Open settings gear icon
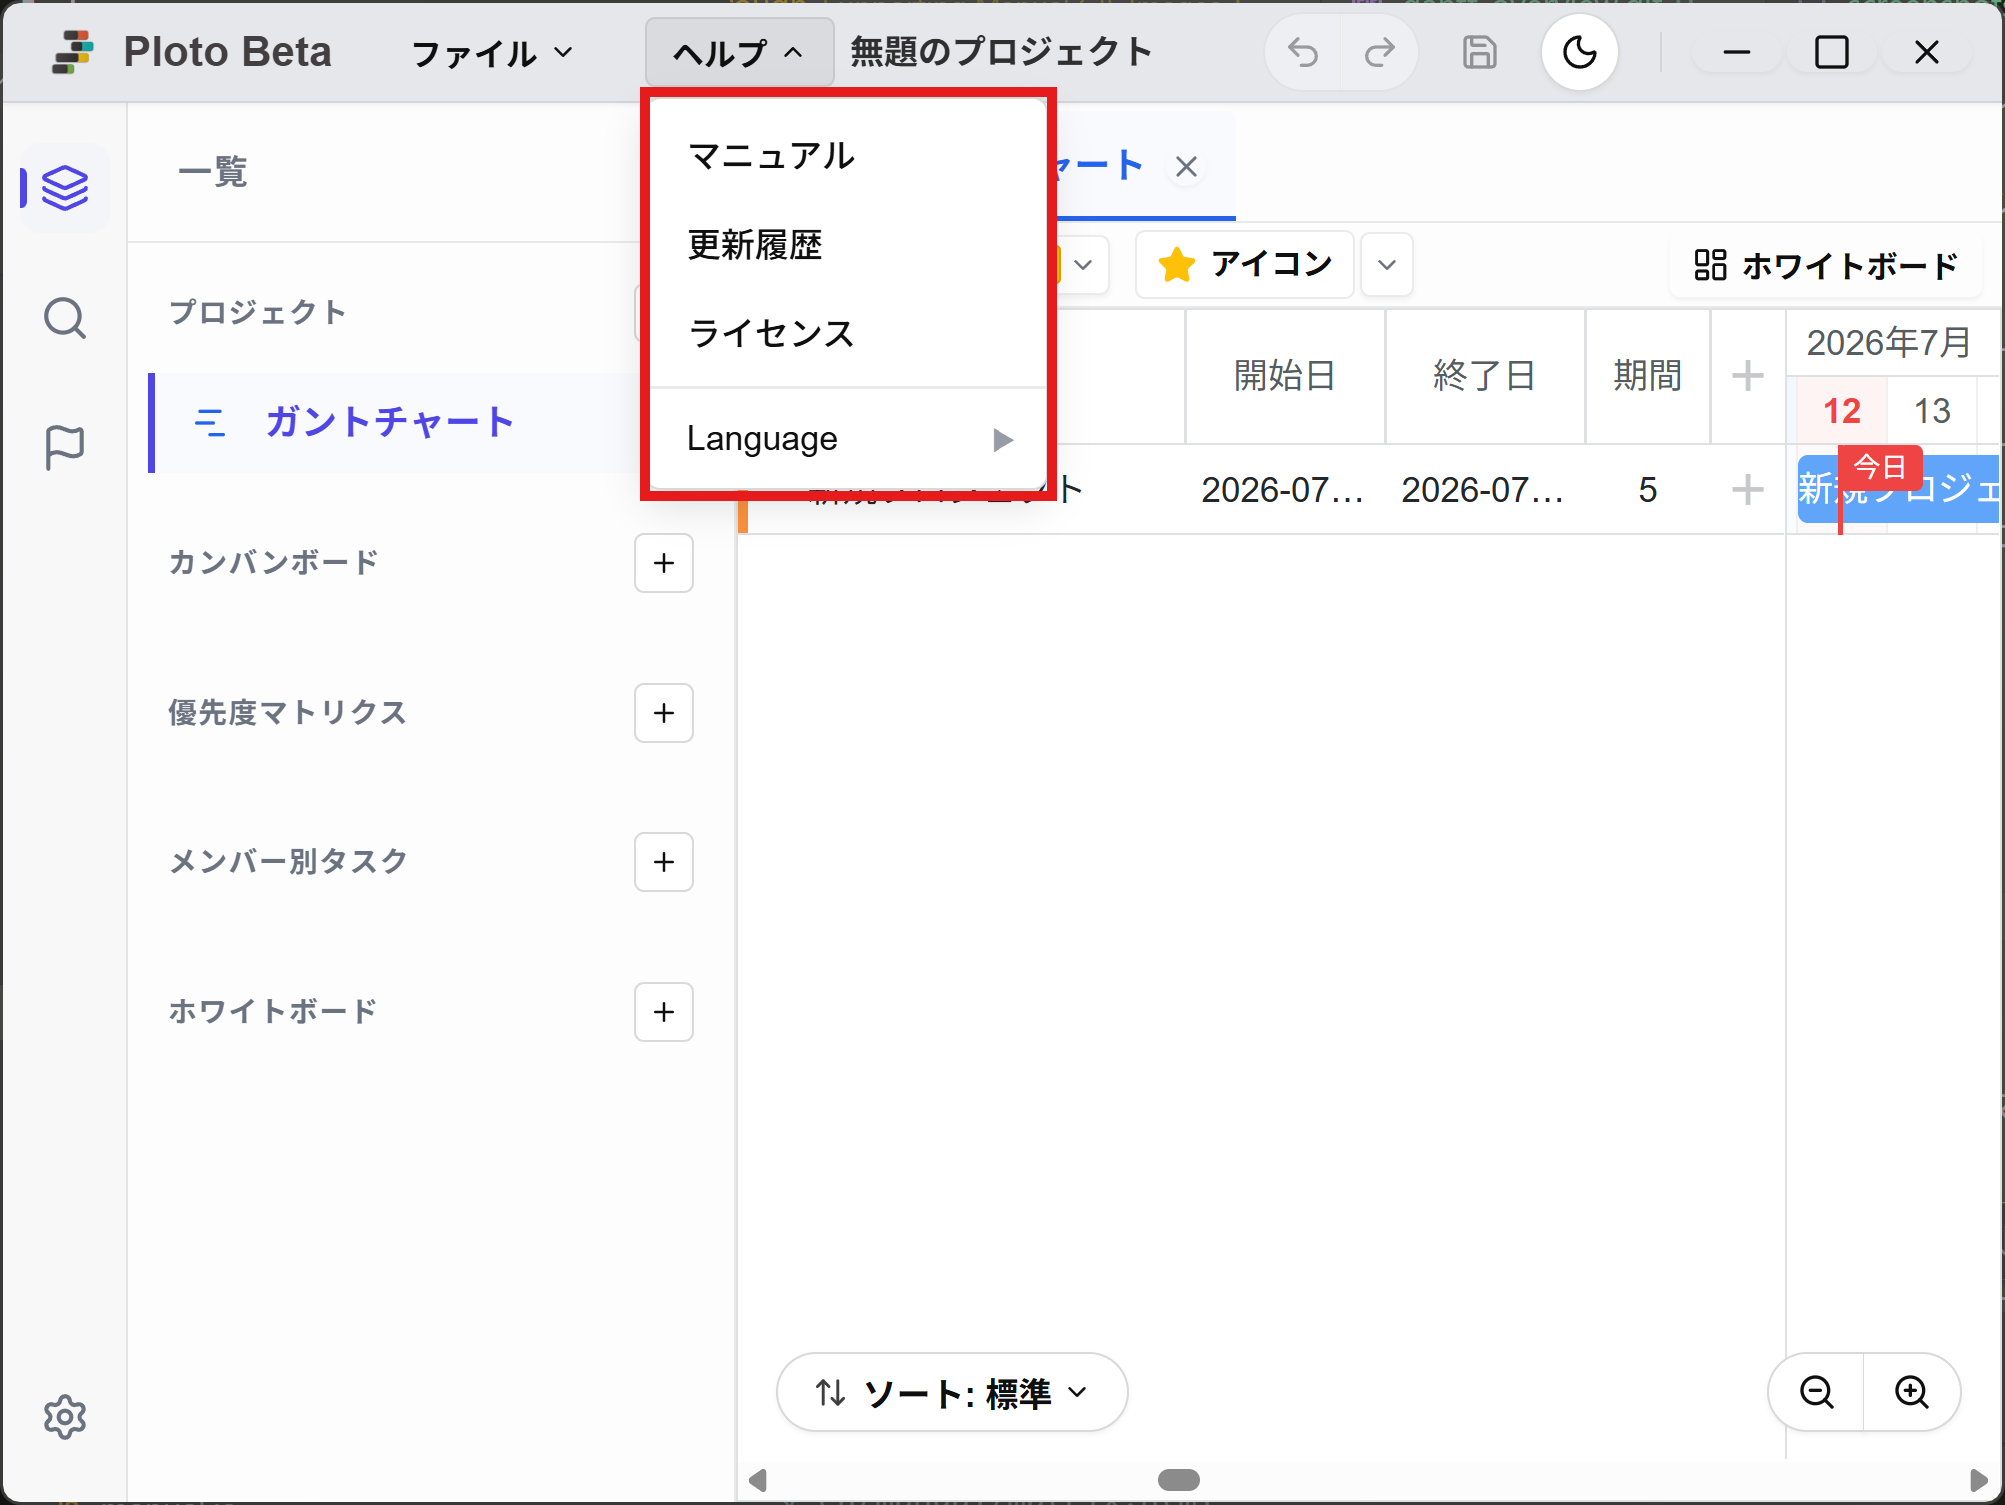This screenshot has height=1505, width=2005. point(65,1417)
